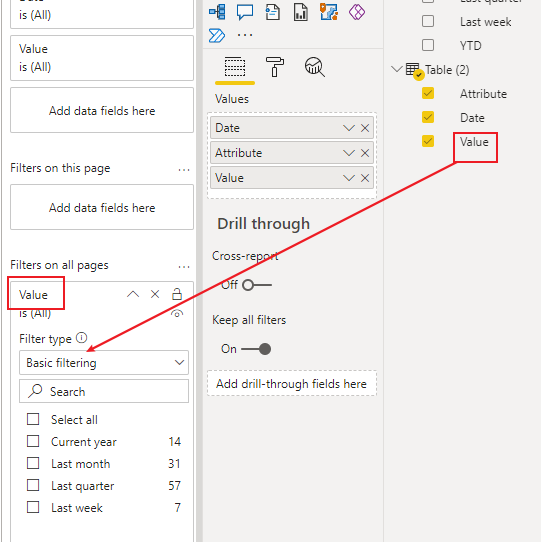Click the filter Search box
This screenshot has width=541, height=542.
(104, 391)
